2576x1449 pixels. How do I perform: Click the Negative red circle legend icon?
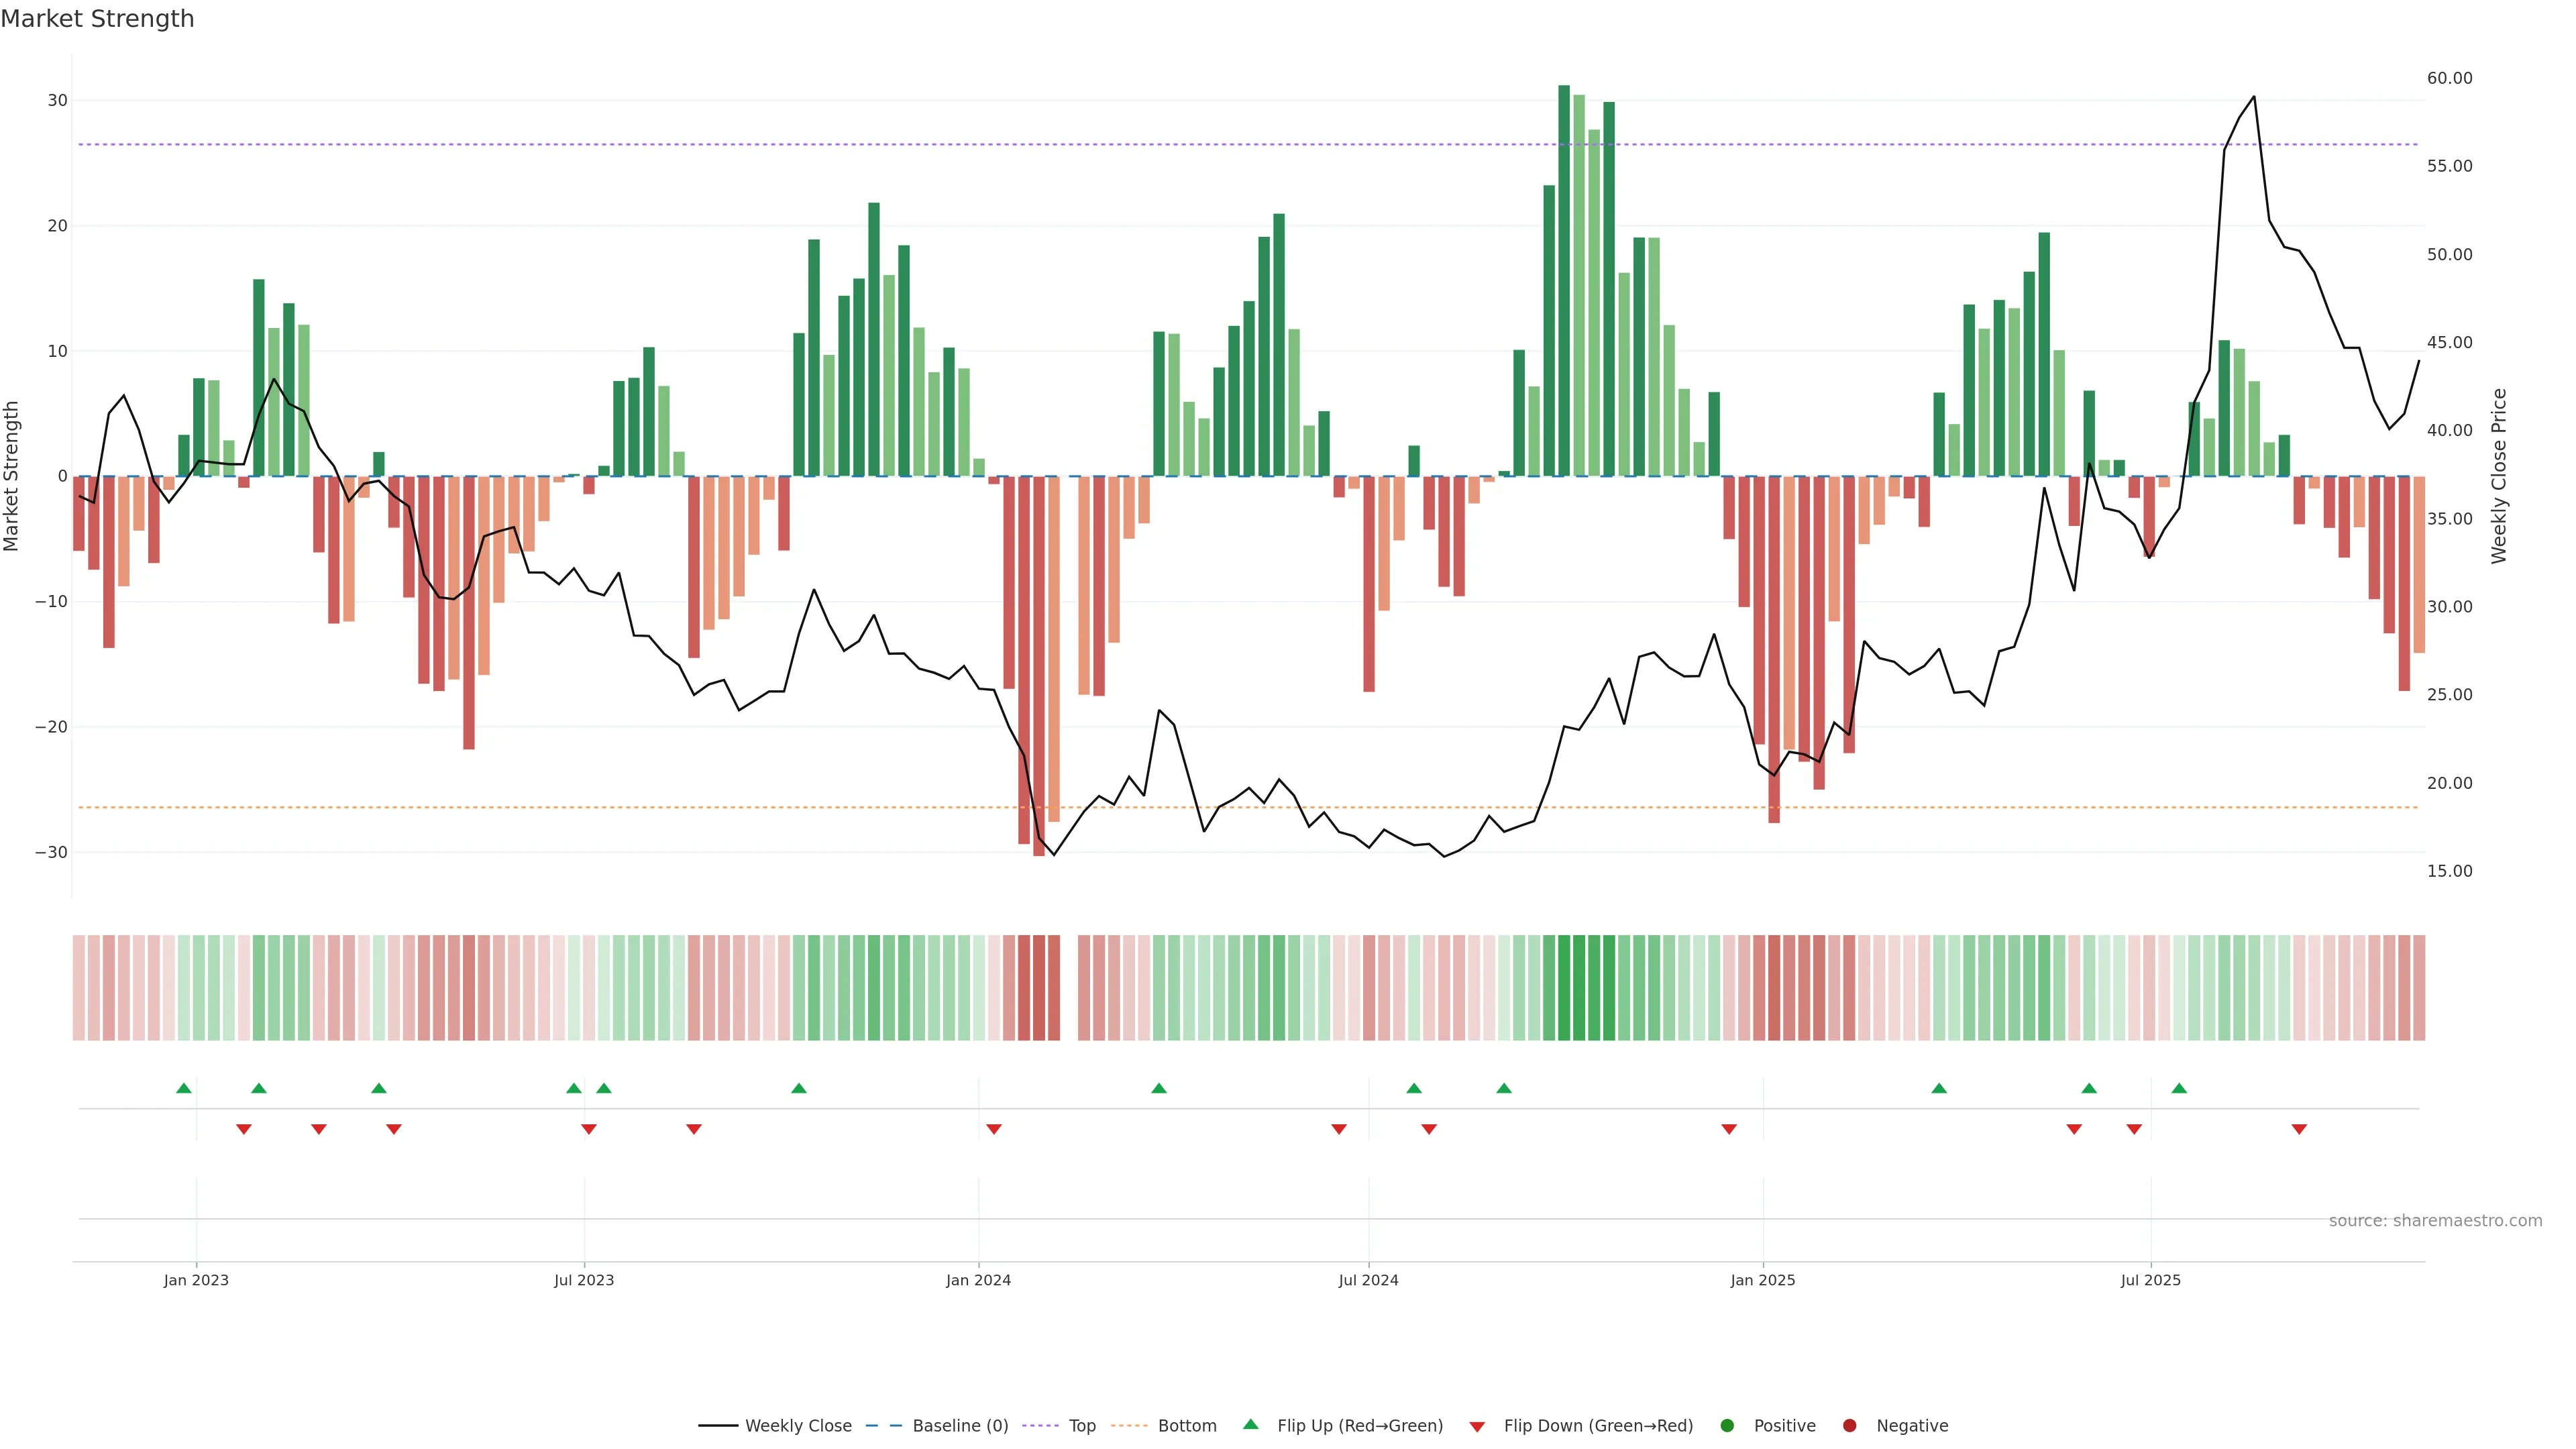click(x=1849, y=1425)
